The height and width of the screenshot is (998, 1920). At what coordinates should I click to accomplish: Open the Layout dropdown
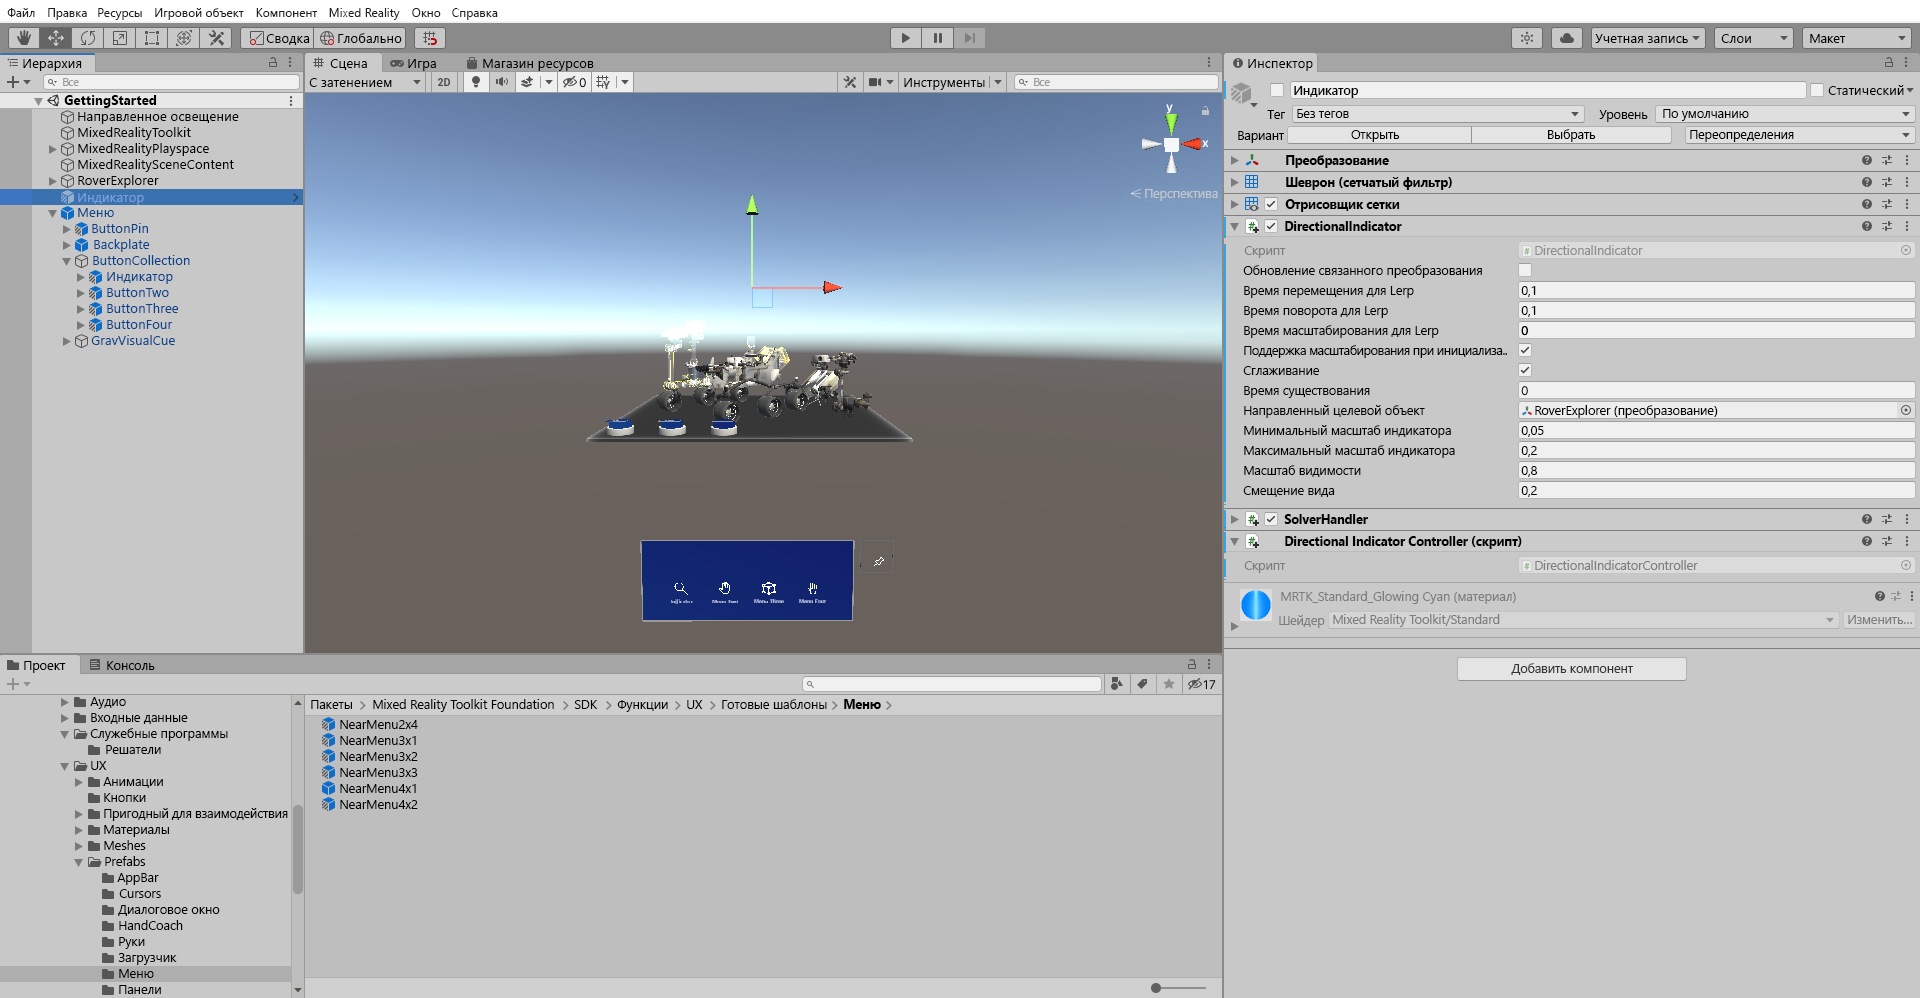(1858, 38)
